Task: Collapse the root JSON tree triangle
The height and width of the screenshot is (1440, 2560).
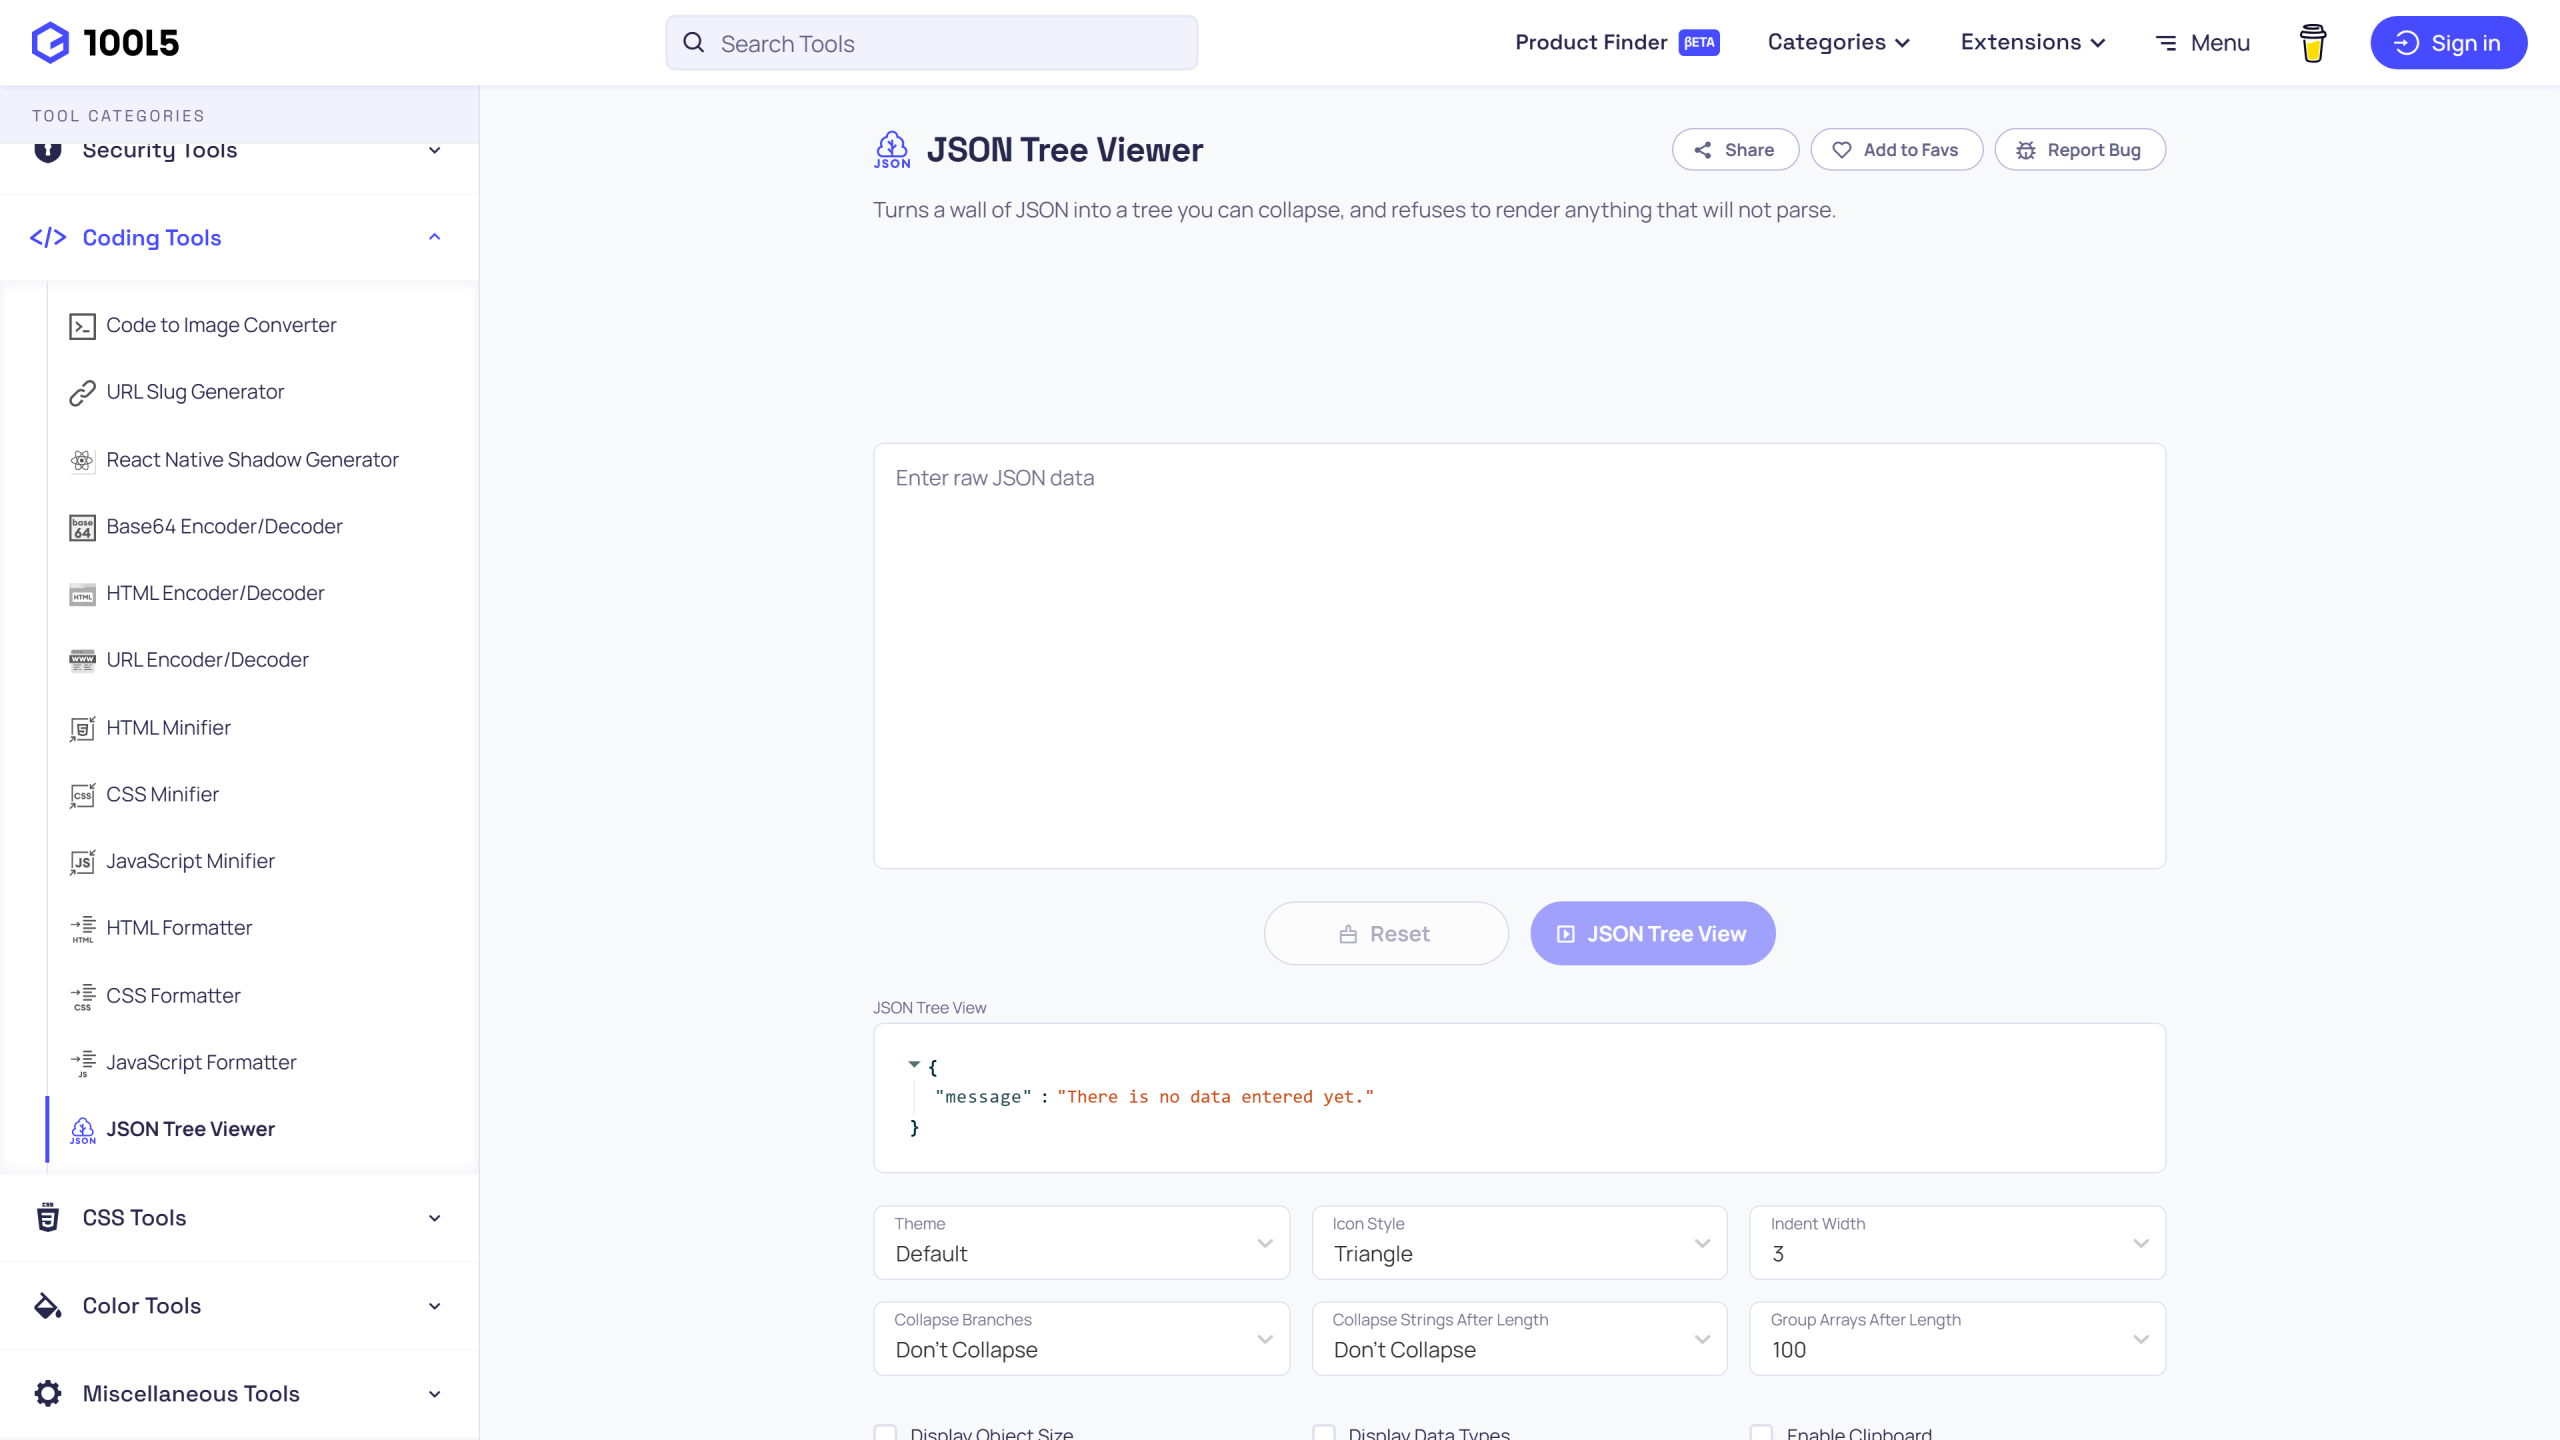Action: point(913,1065)
